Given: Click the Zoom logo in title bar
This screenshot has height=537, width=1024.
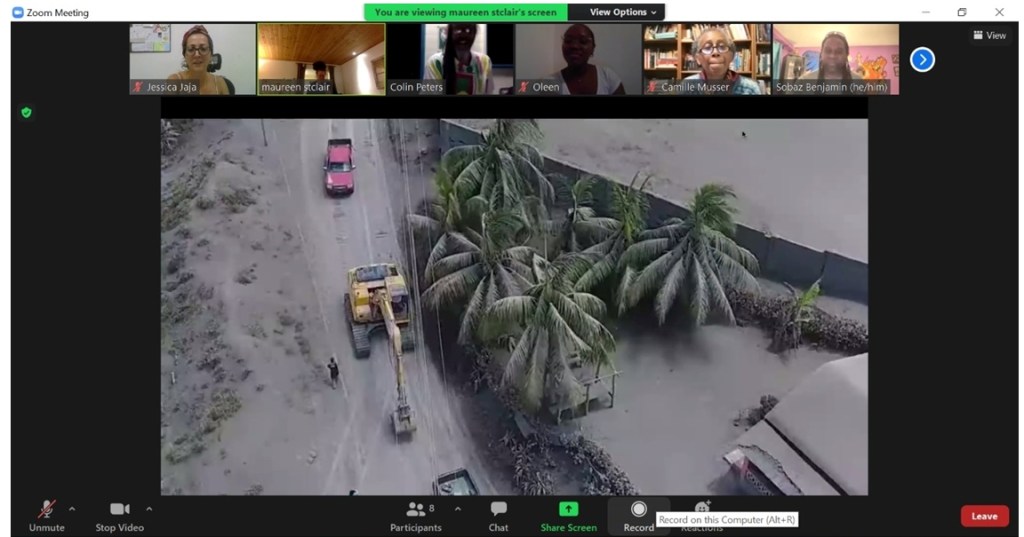Looking at the screenshot, I should (x=17, y=12).
